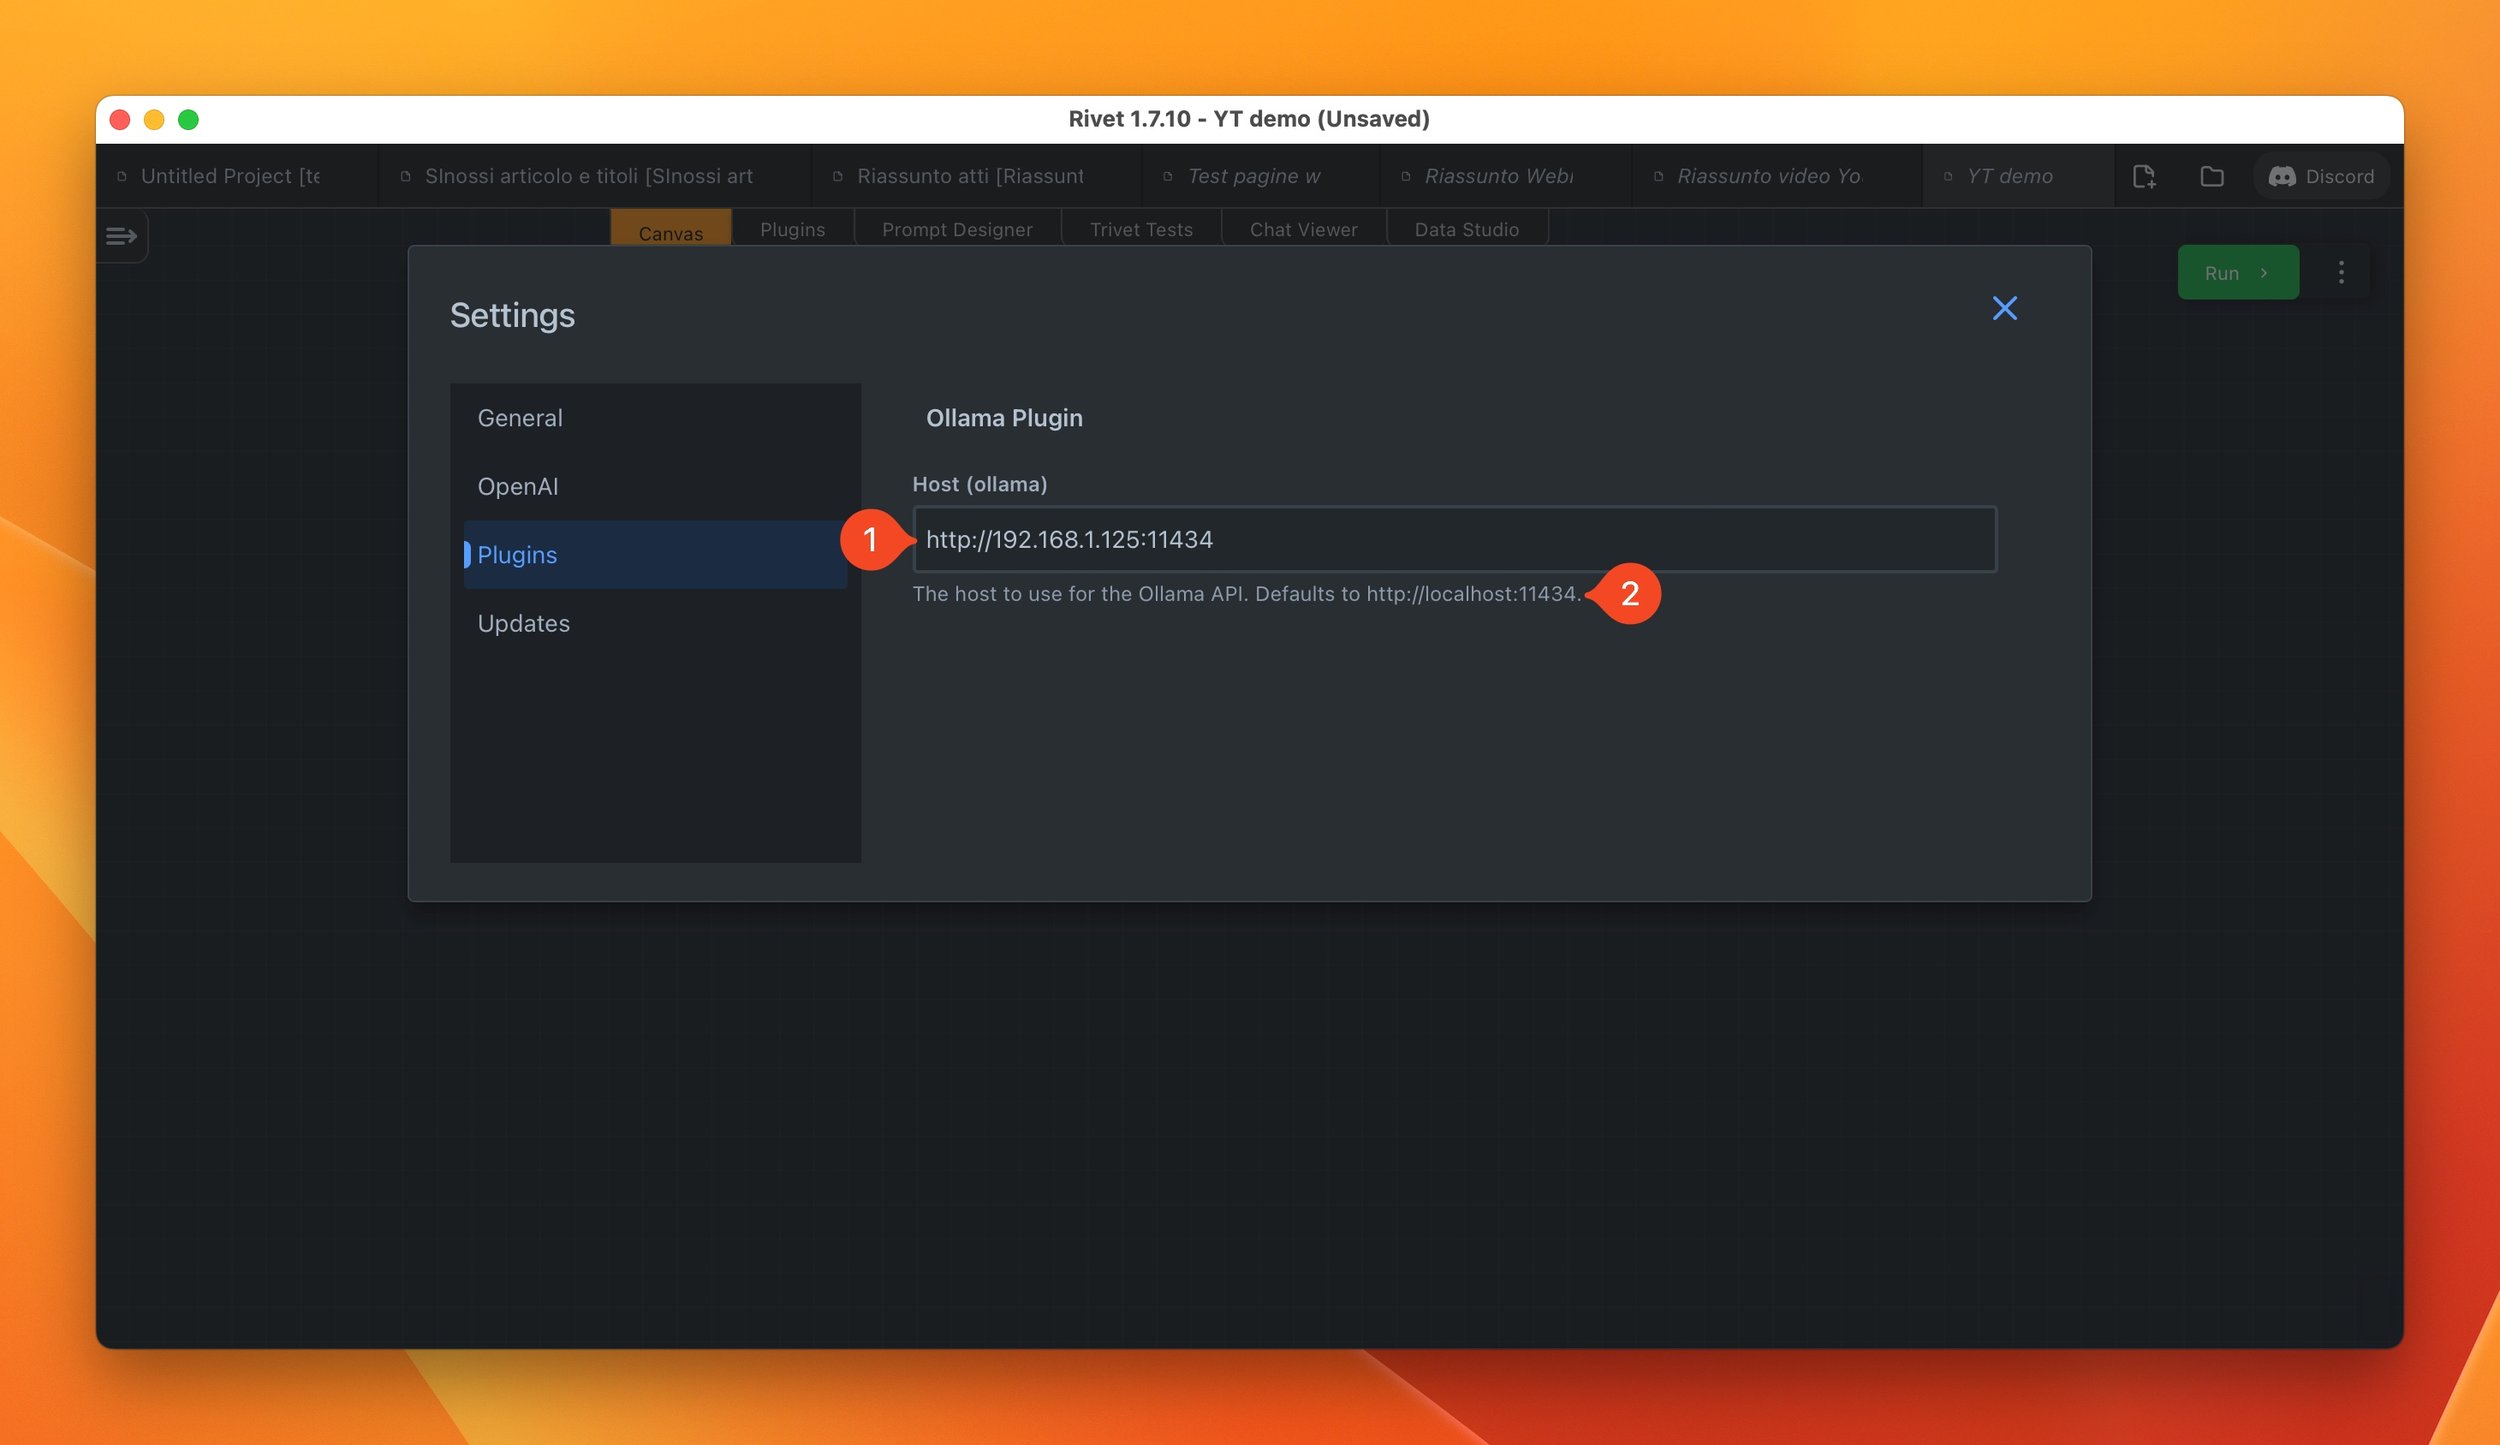Click the green Run button

coord(2238,273)
